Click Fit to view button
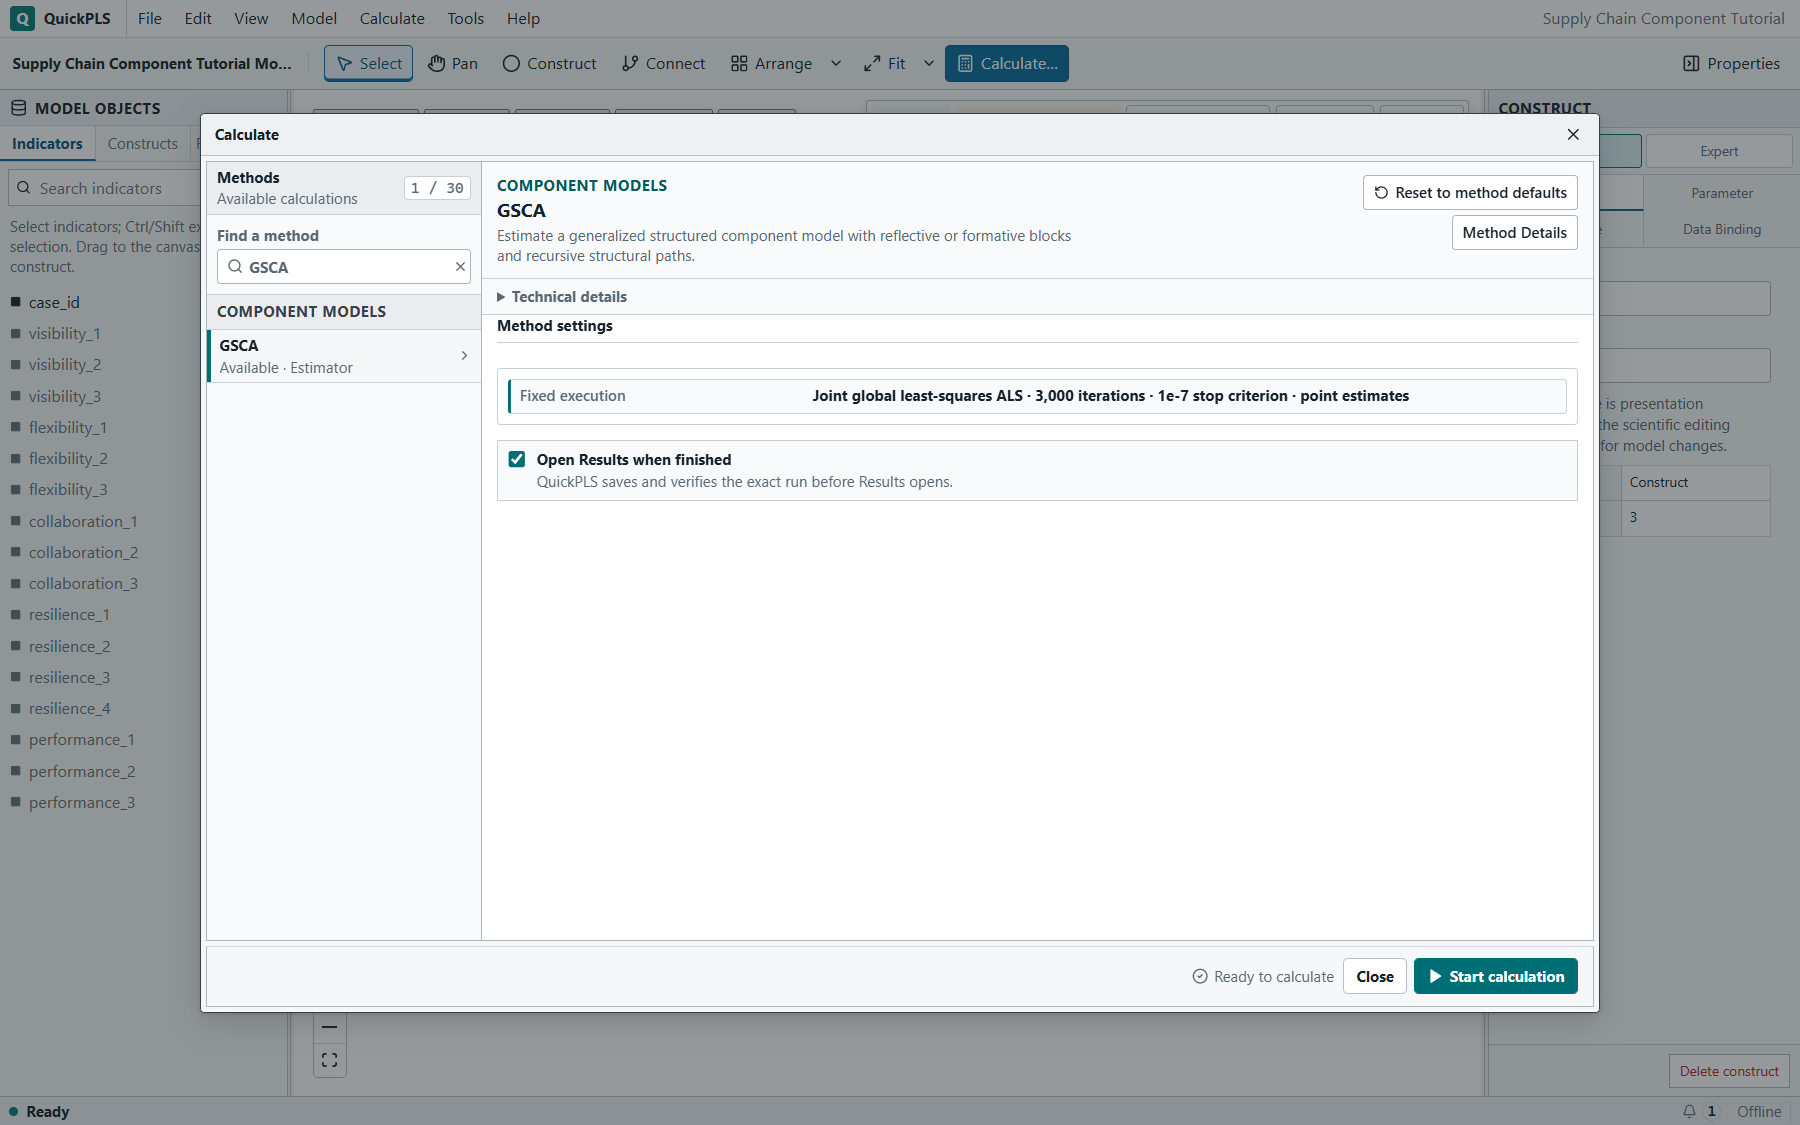 [x=885, y=63]
